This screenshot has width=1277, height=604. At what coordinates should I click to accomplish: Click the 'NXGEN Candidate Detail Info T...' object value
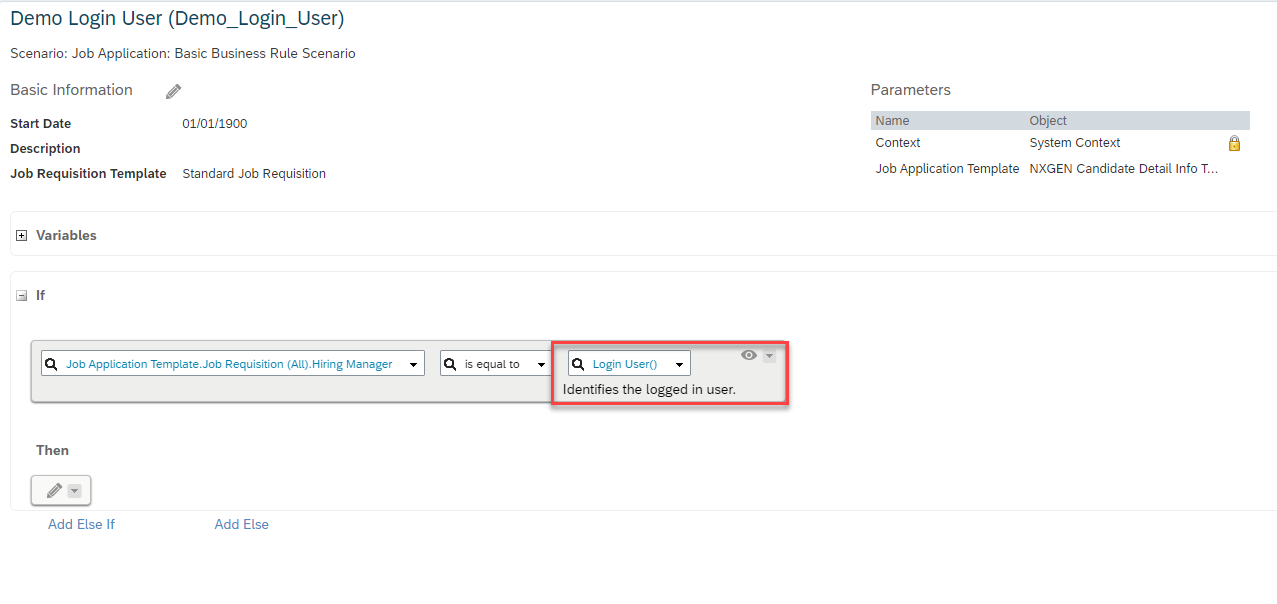coord(1124,169)
